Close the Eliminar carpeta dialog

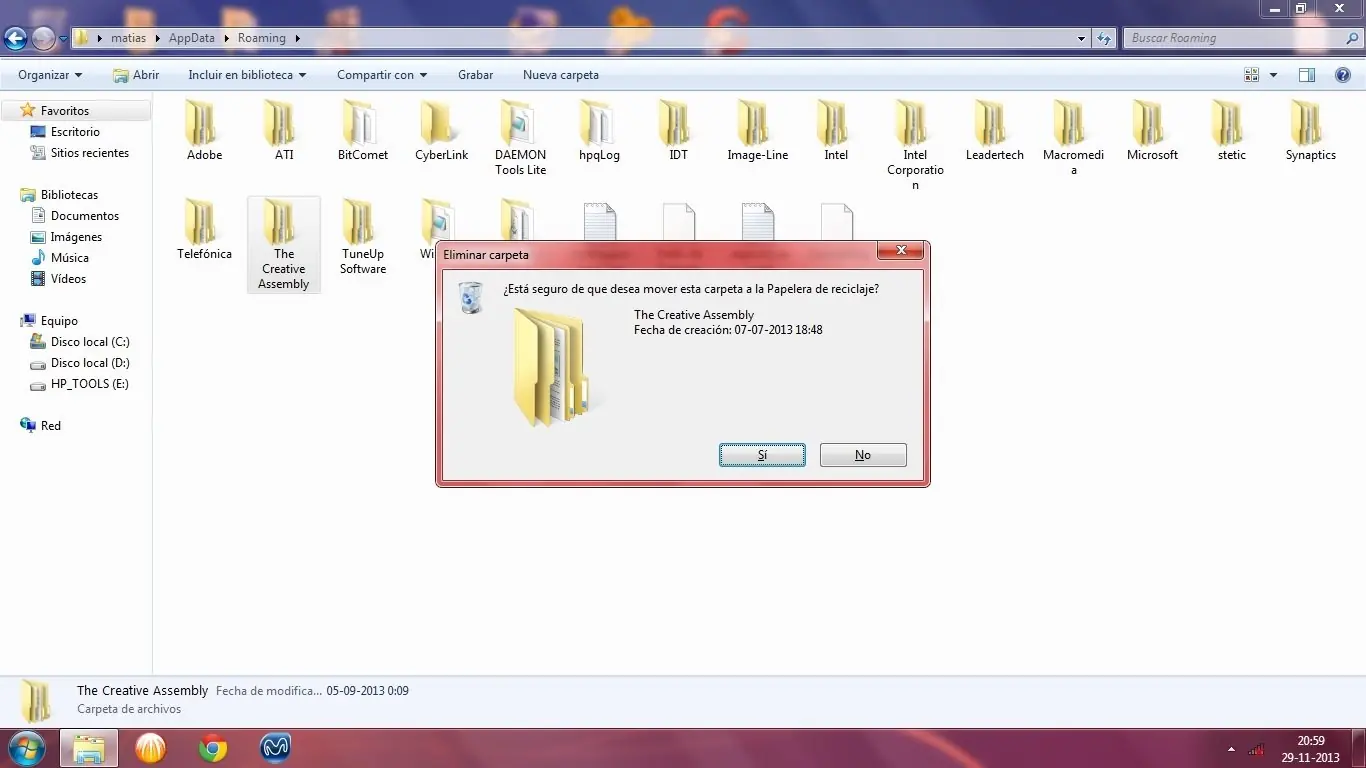pos(901,250)
